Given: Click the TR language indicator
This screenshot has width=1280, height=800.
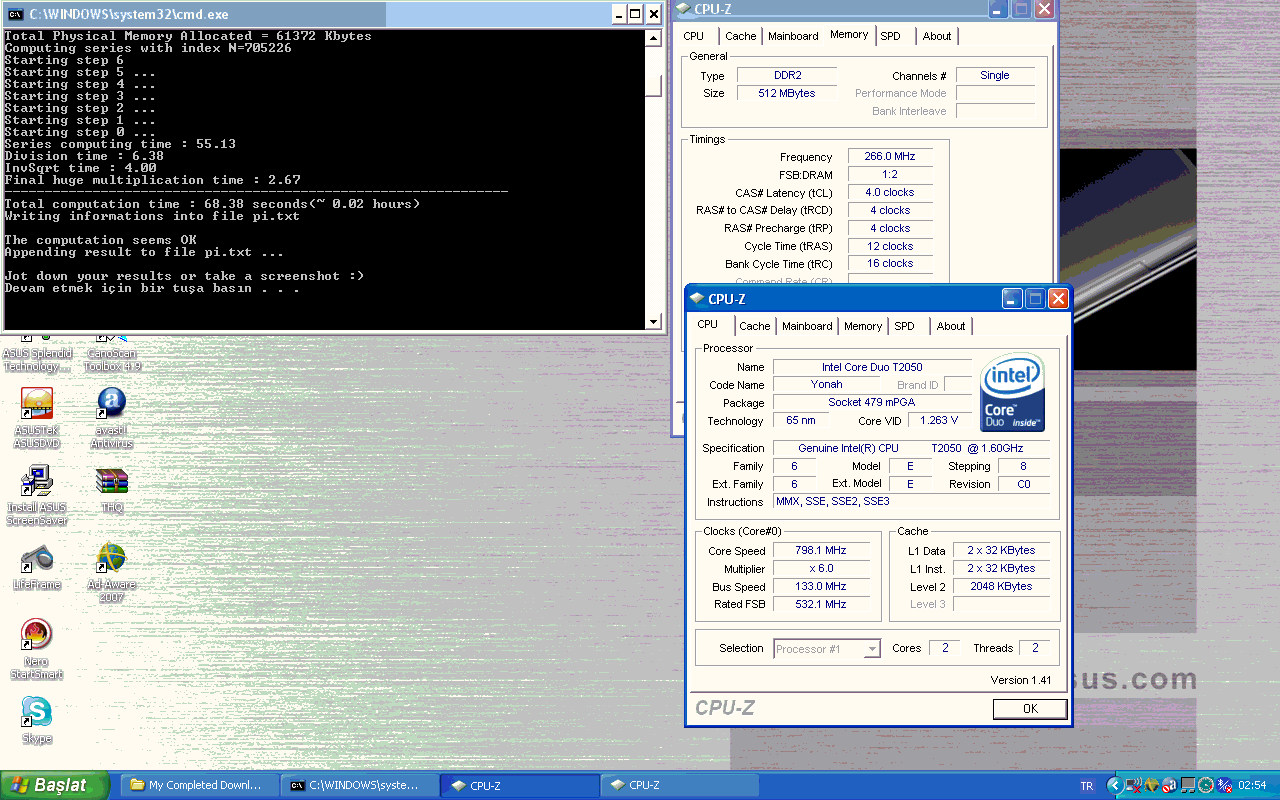Looking at the screenshot, I should pyautogui.click(x=1087, y=786).
